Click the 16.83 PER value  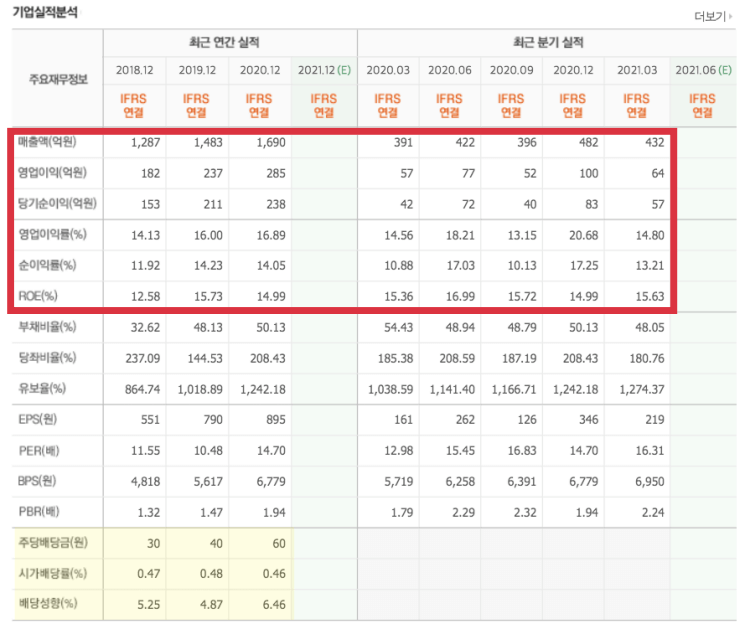coord(522,451)
